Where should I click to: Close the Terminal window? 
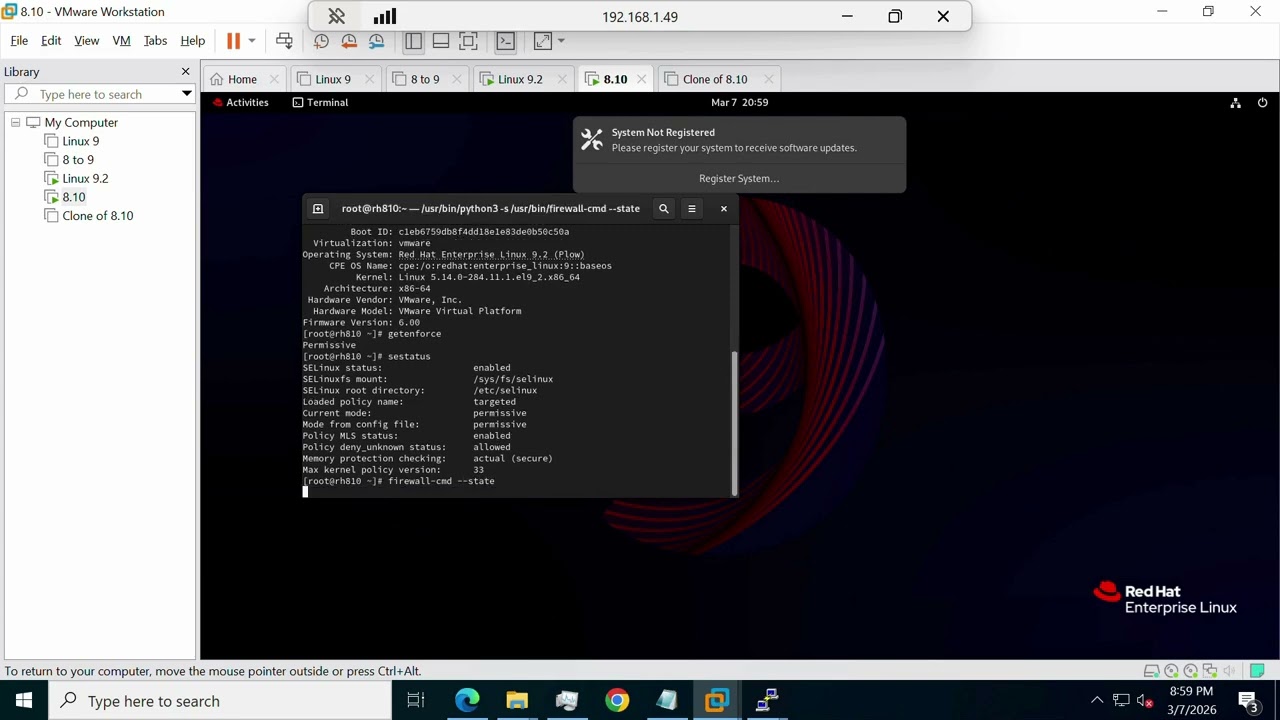pos(724,208)
